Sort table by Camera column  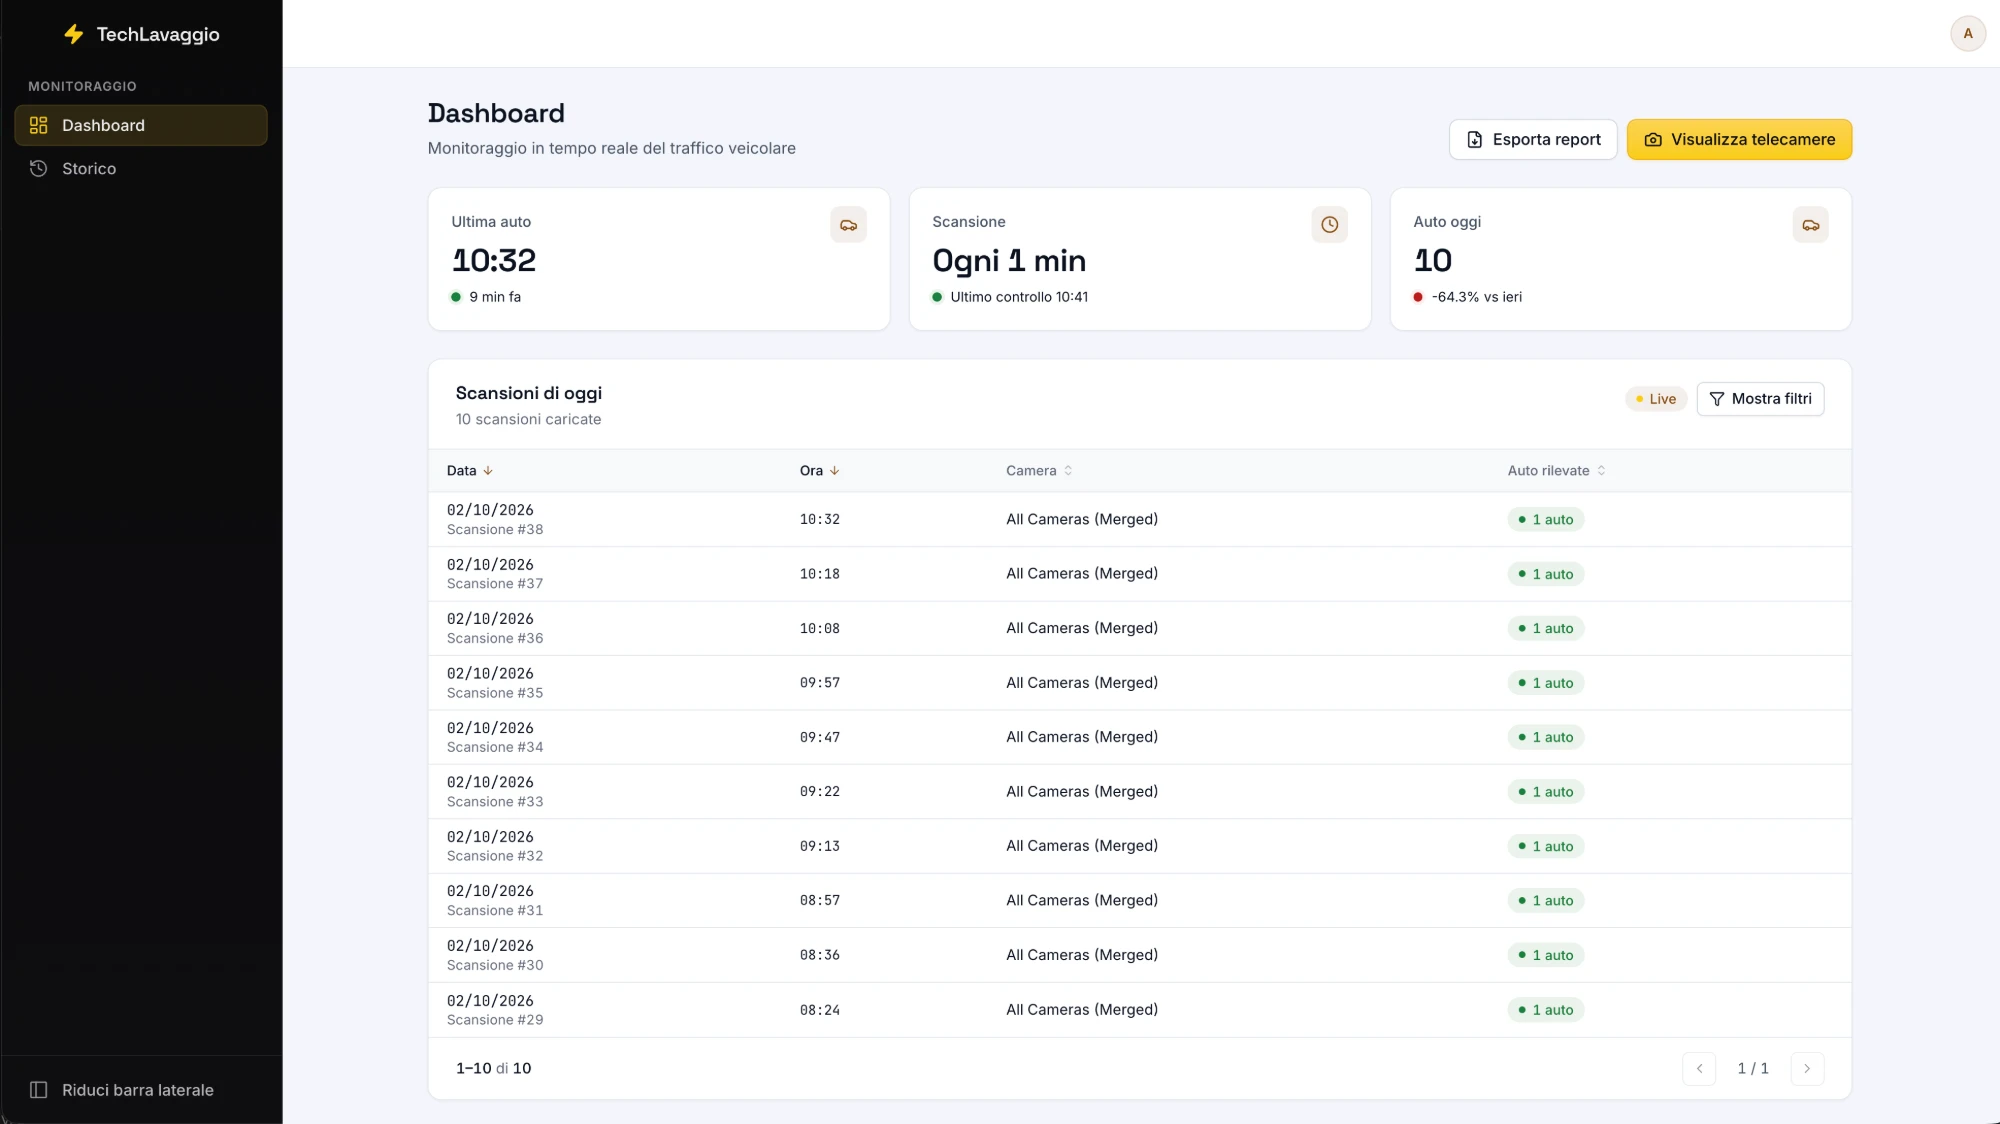click(x=1039, y=471)
